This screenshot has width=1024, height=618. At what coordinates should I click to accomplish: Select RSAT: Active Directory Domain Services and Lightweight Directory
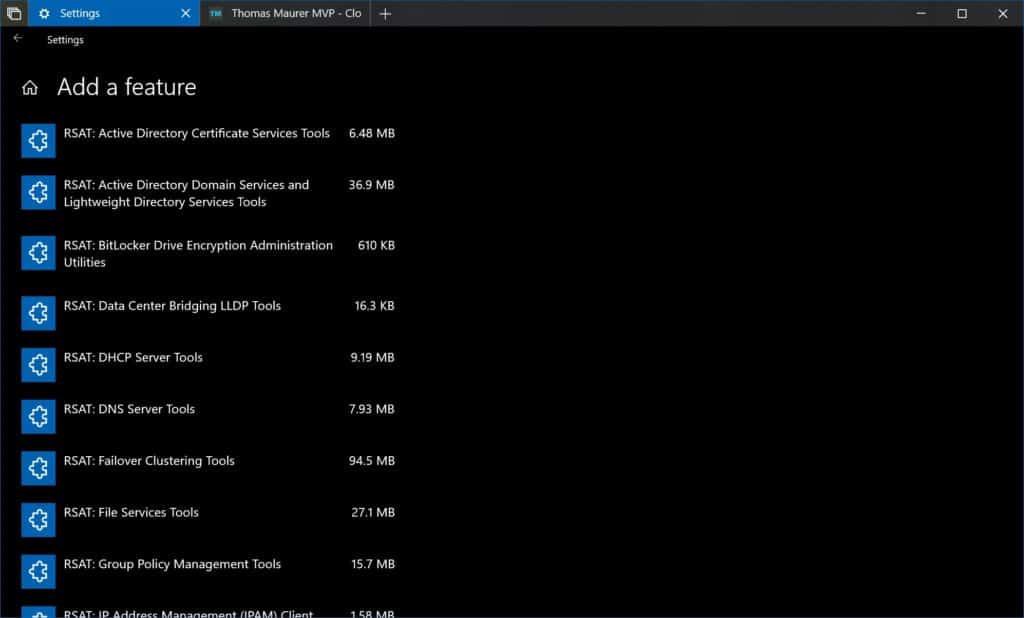186,193
